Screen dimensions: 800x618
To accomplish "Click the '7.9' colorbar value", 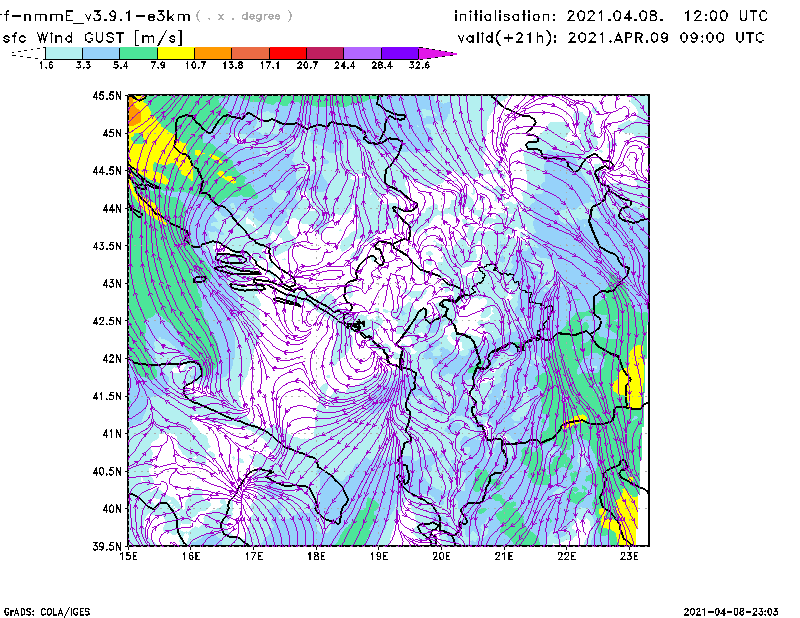I will pyautogui.click(x=158, y=65).
